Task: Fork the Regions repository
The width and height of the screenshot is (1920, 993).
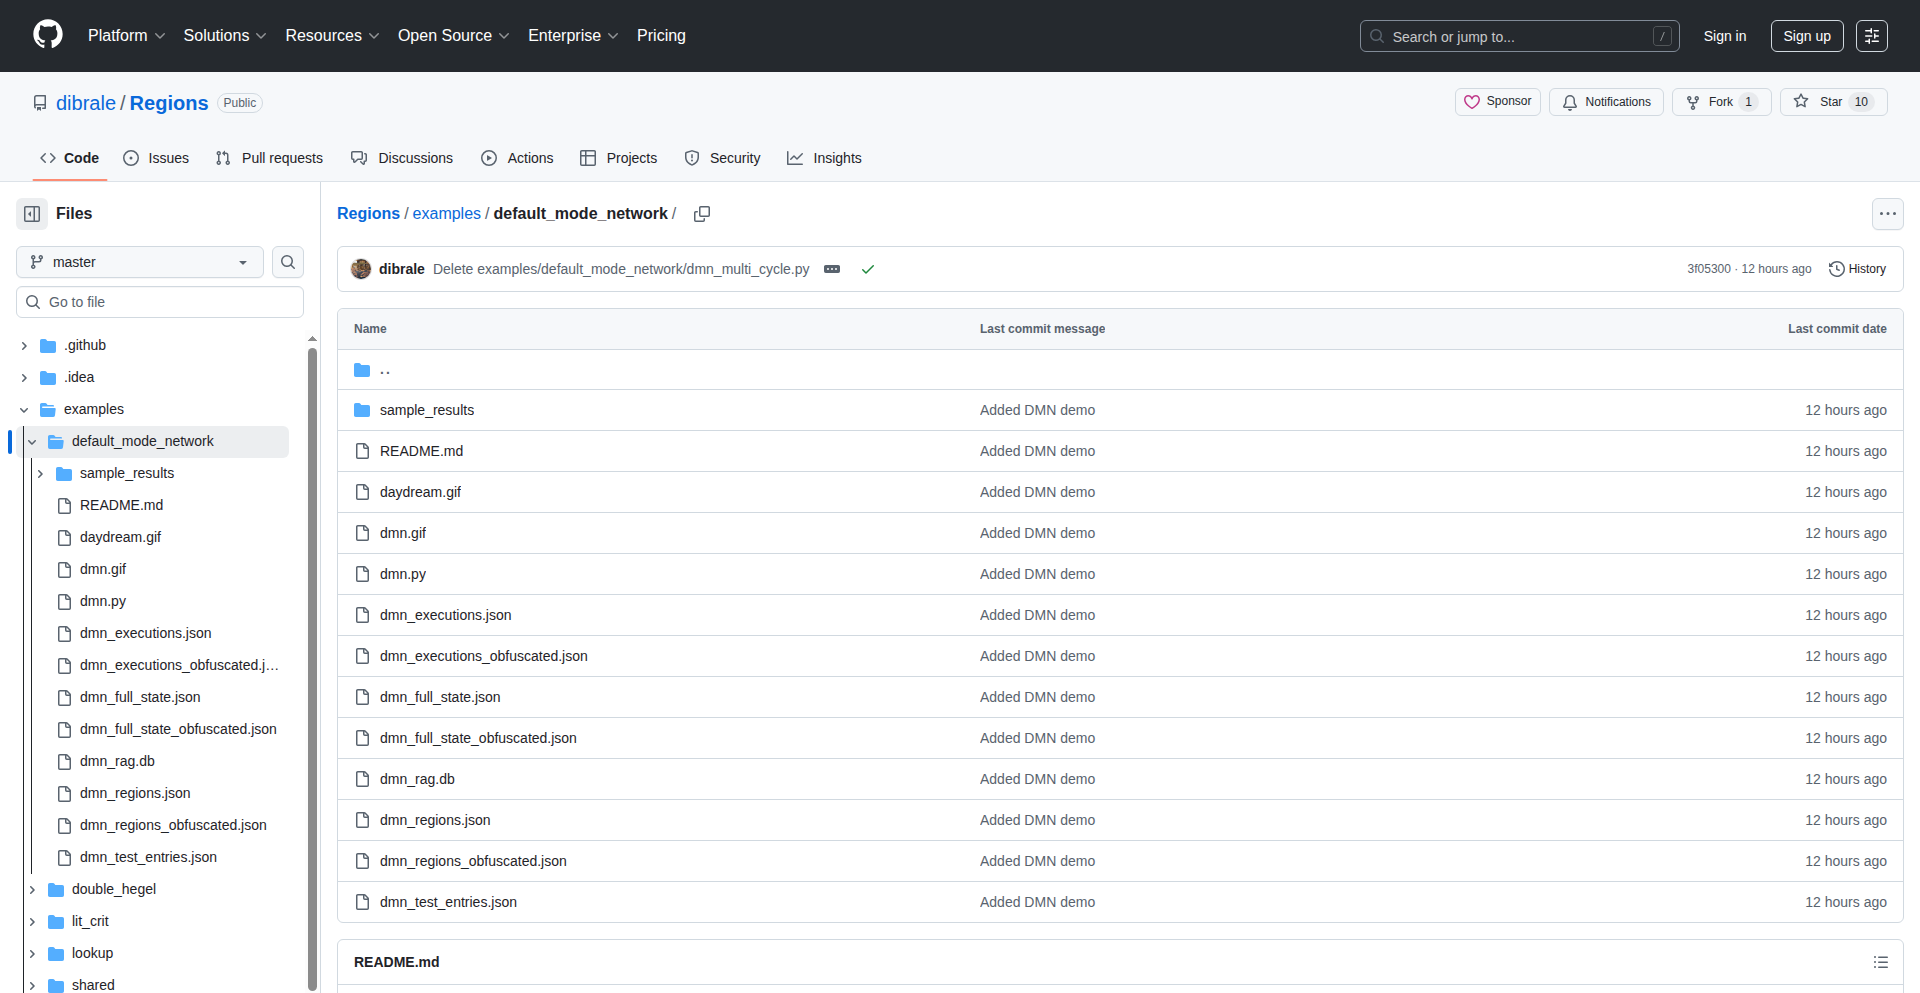Action: pyautogui.click(x=1721, y=102)
